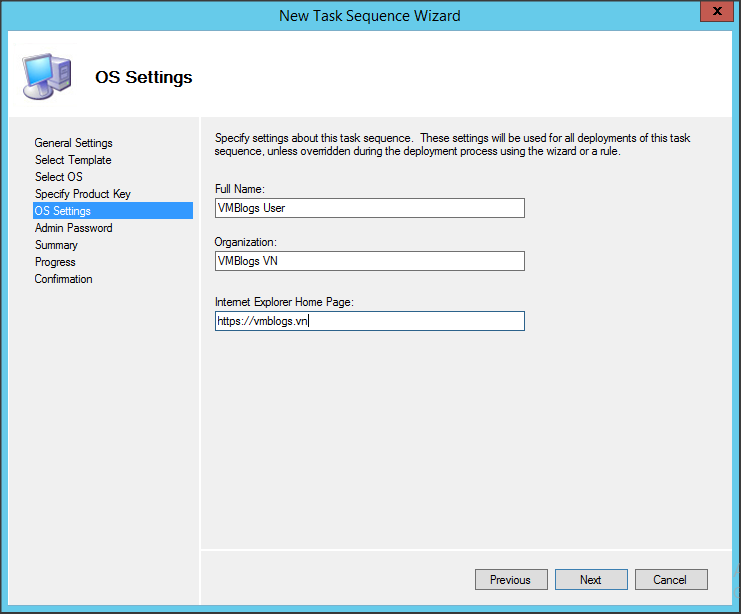This screenshot has width=741, height=614.
Task: Focus the Organization input field
Action: [369, 261]
